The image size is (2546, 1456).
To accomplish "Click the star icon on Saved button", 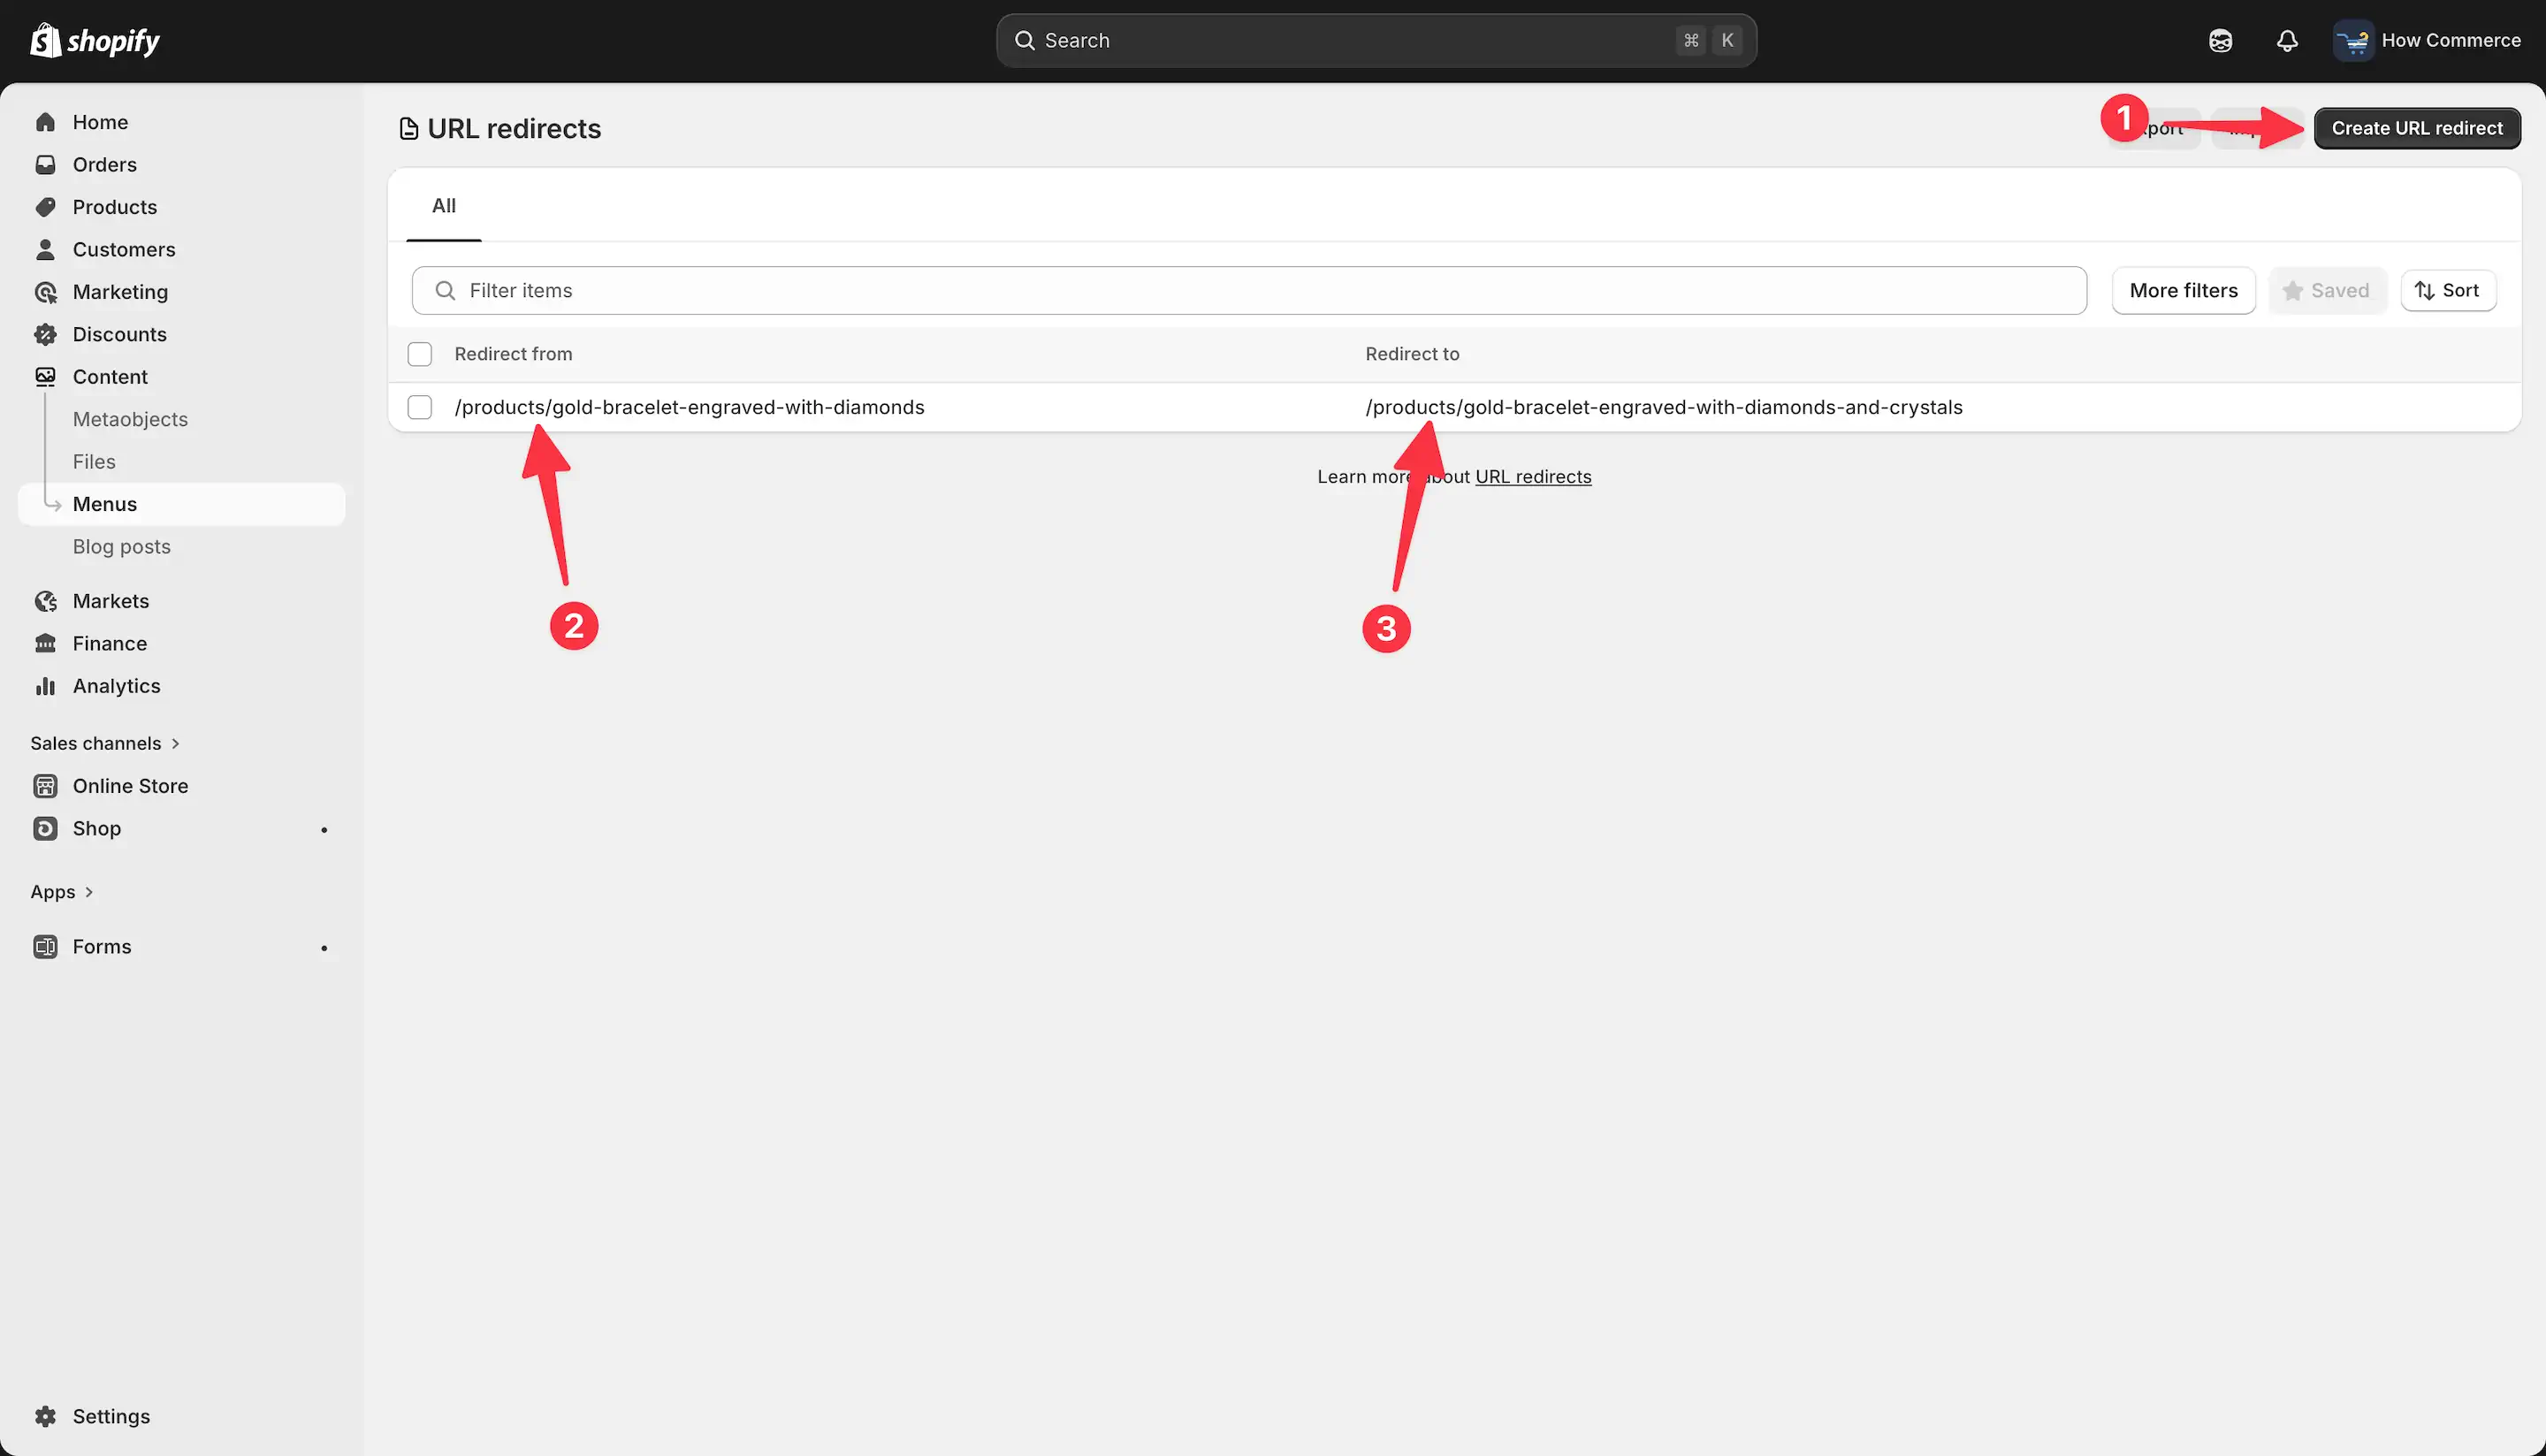I will [2293, 291].
